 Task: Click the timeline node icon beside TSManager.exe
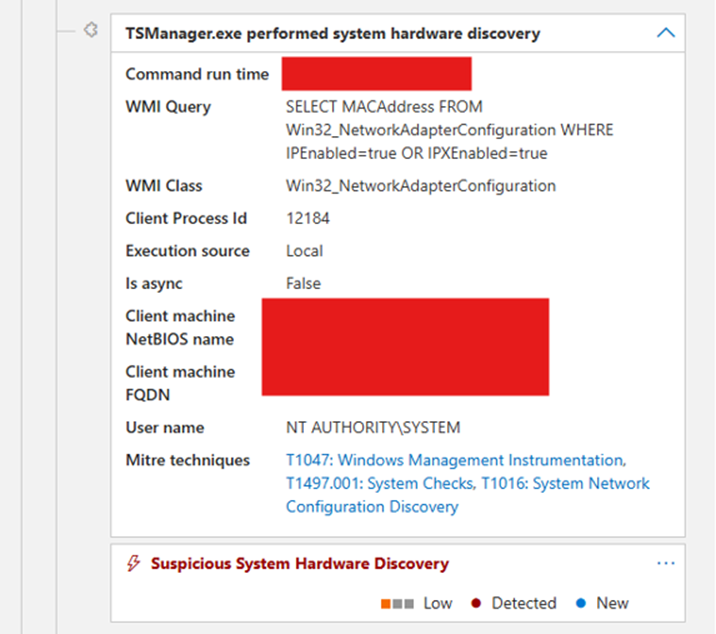91,31
